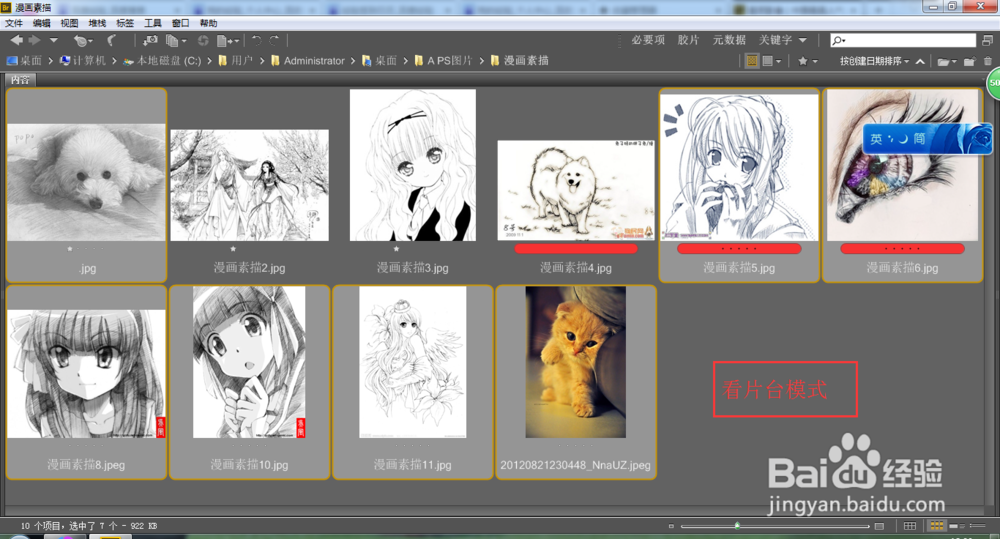Go forward using the forward arrow
The height and width of the screenshot is (539, 1000).
(x=34, y=40)
